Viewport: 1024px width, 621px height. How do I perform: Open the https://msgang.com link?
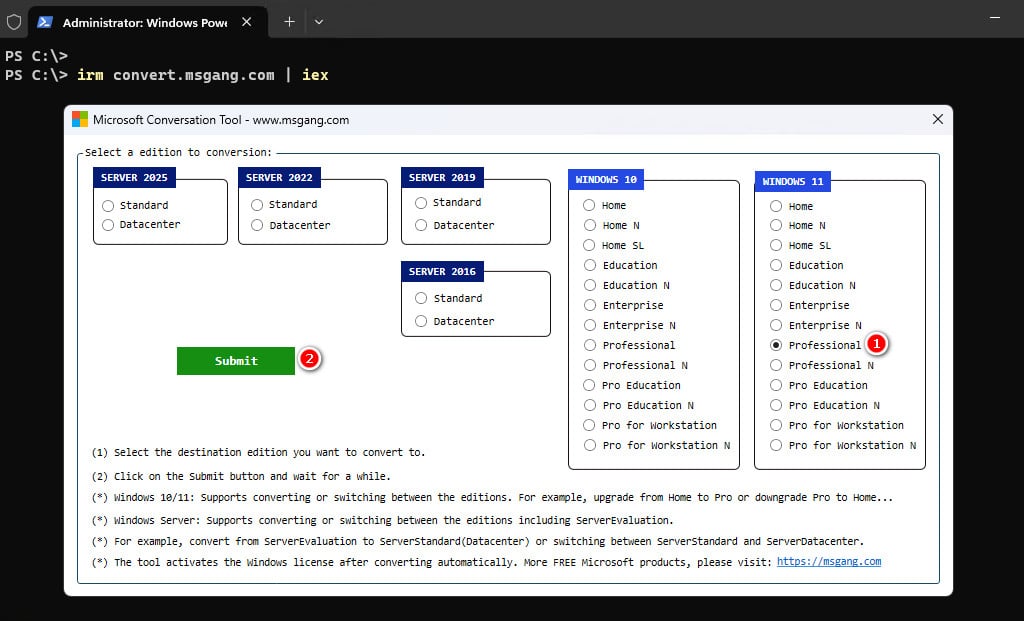[829, 562]
